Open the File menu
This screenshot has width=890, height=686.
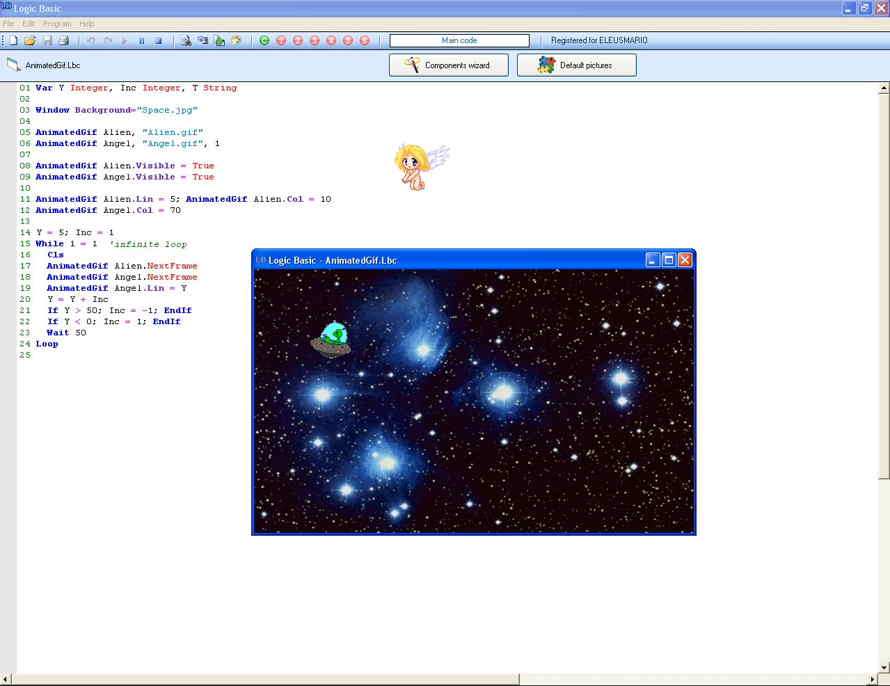click(x=8, y=24)
